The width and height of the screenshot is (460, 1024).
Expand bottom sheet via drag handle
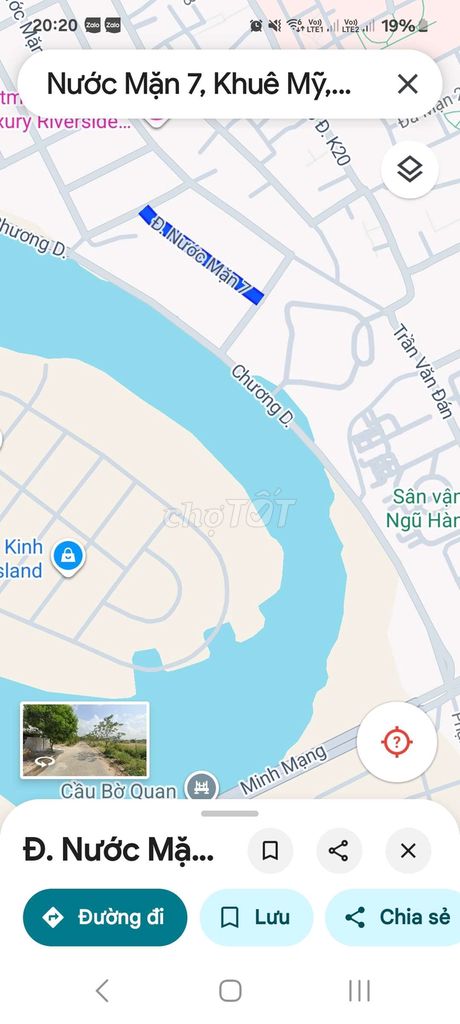[x=230, y=814]
